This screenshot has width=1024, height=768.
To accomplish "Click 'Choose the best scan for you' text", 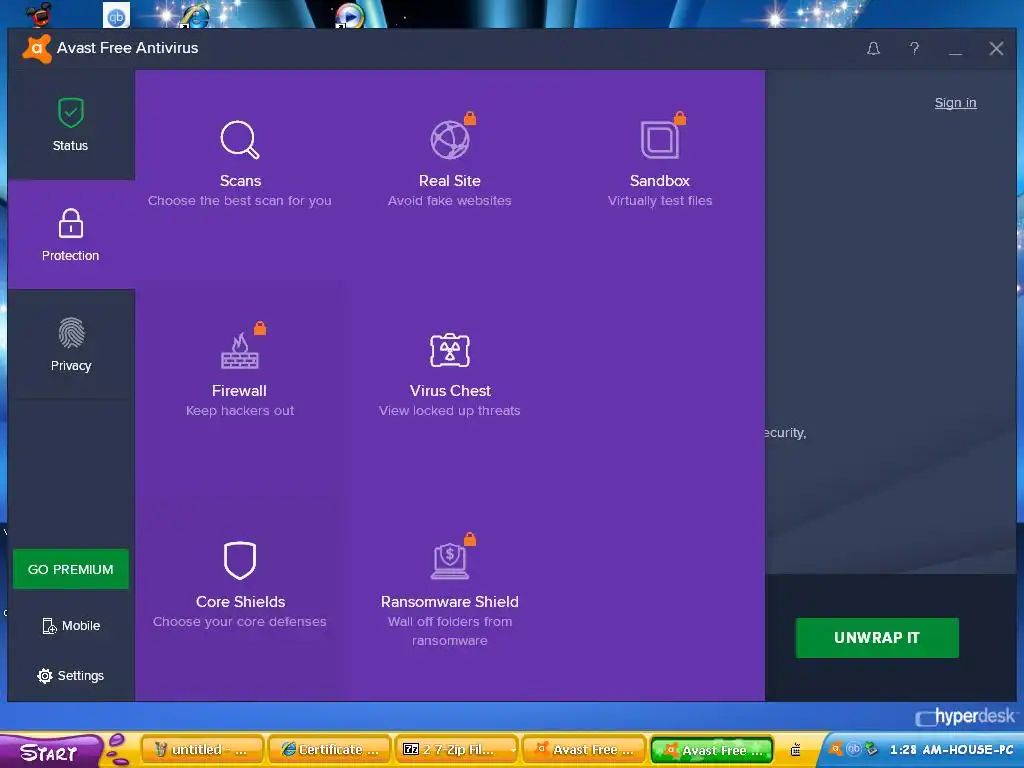I will [240, 200].
